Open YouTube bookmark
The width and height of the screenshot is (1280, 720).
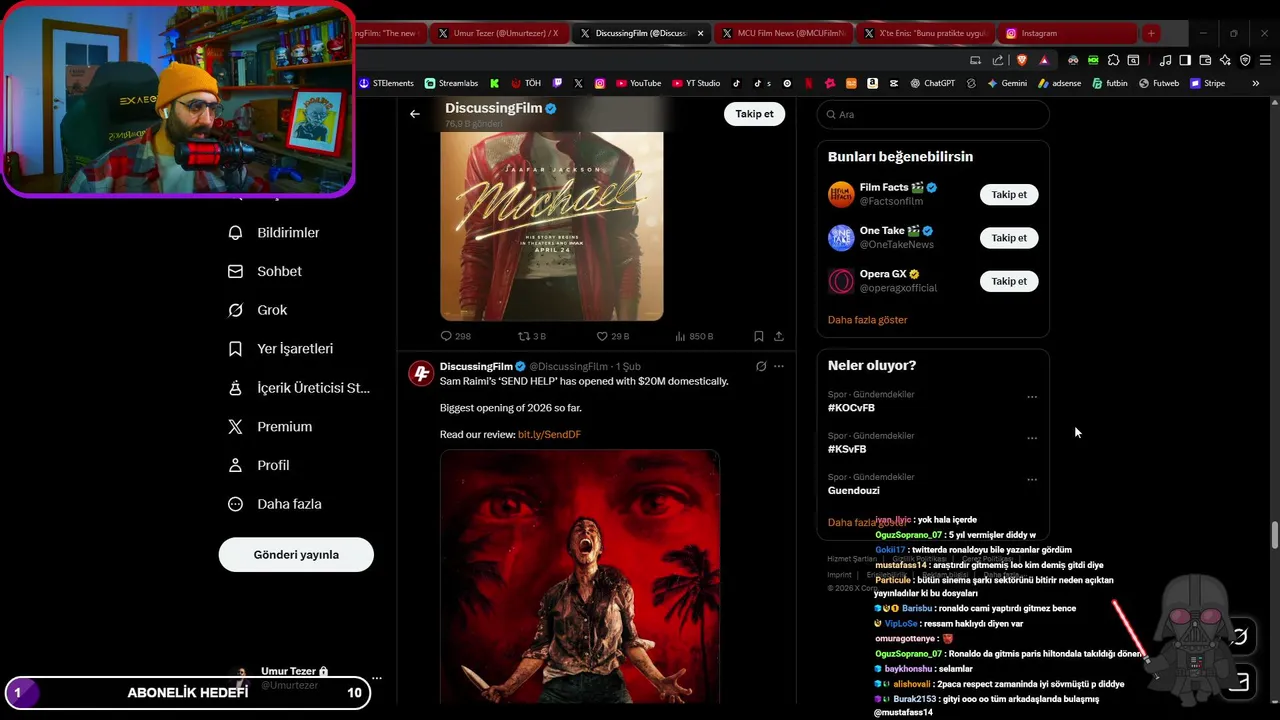pyautogui.click(x=639, y=83)
